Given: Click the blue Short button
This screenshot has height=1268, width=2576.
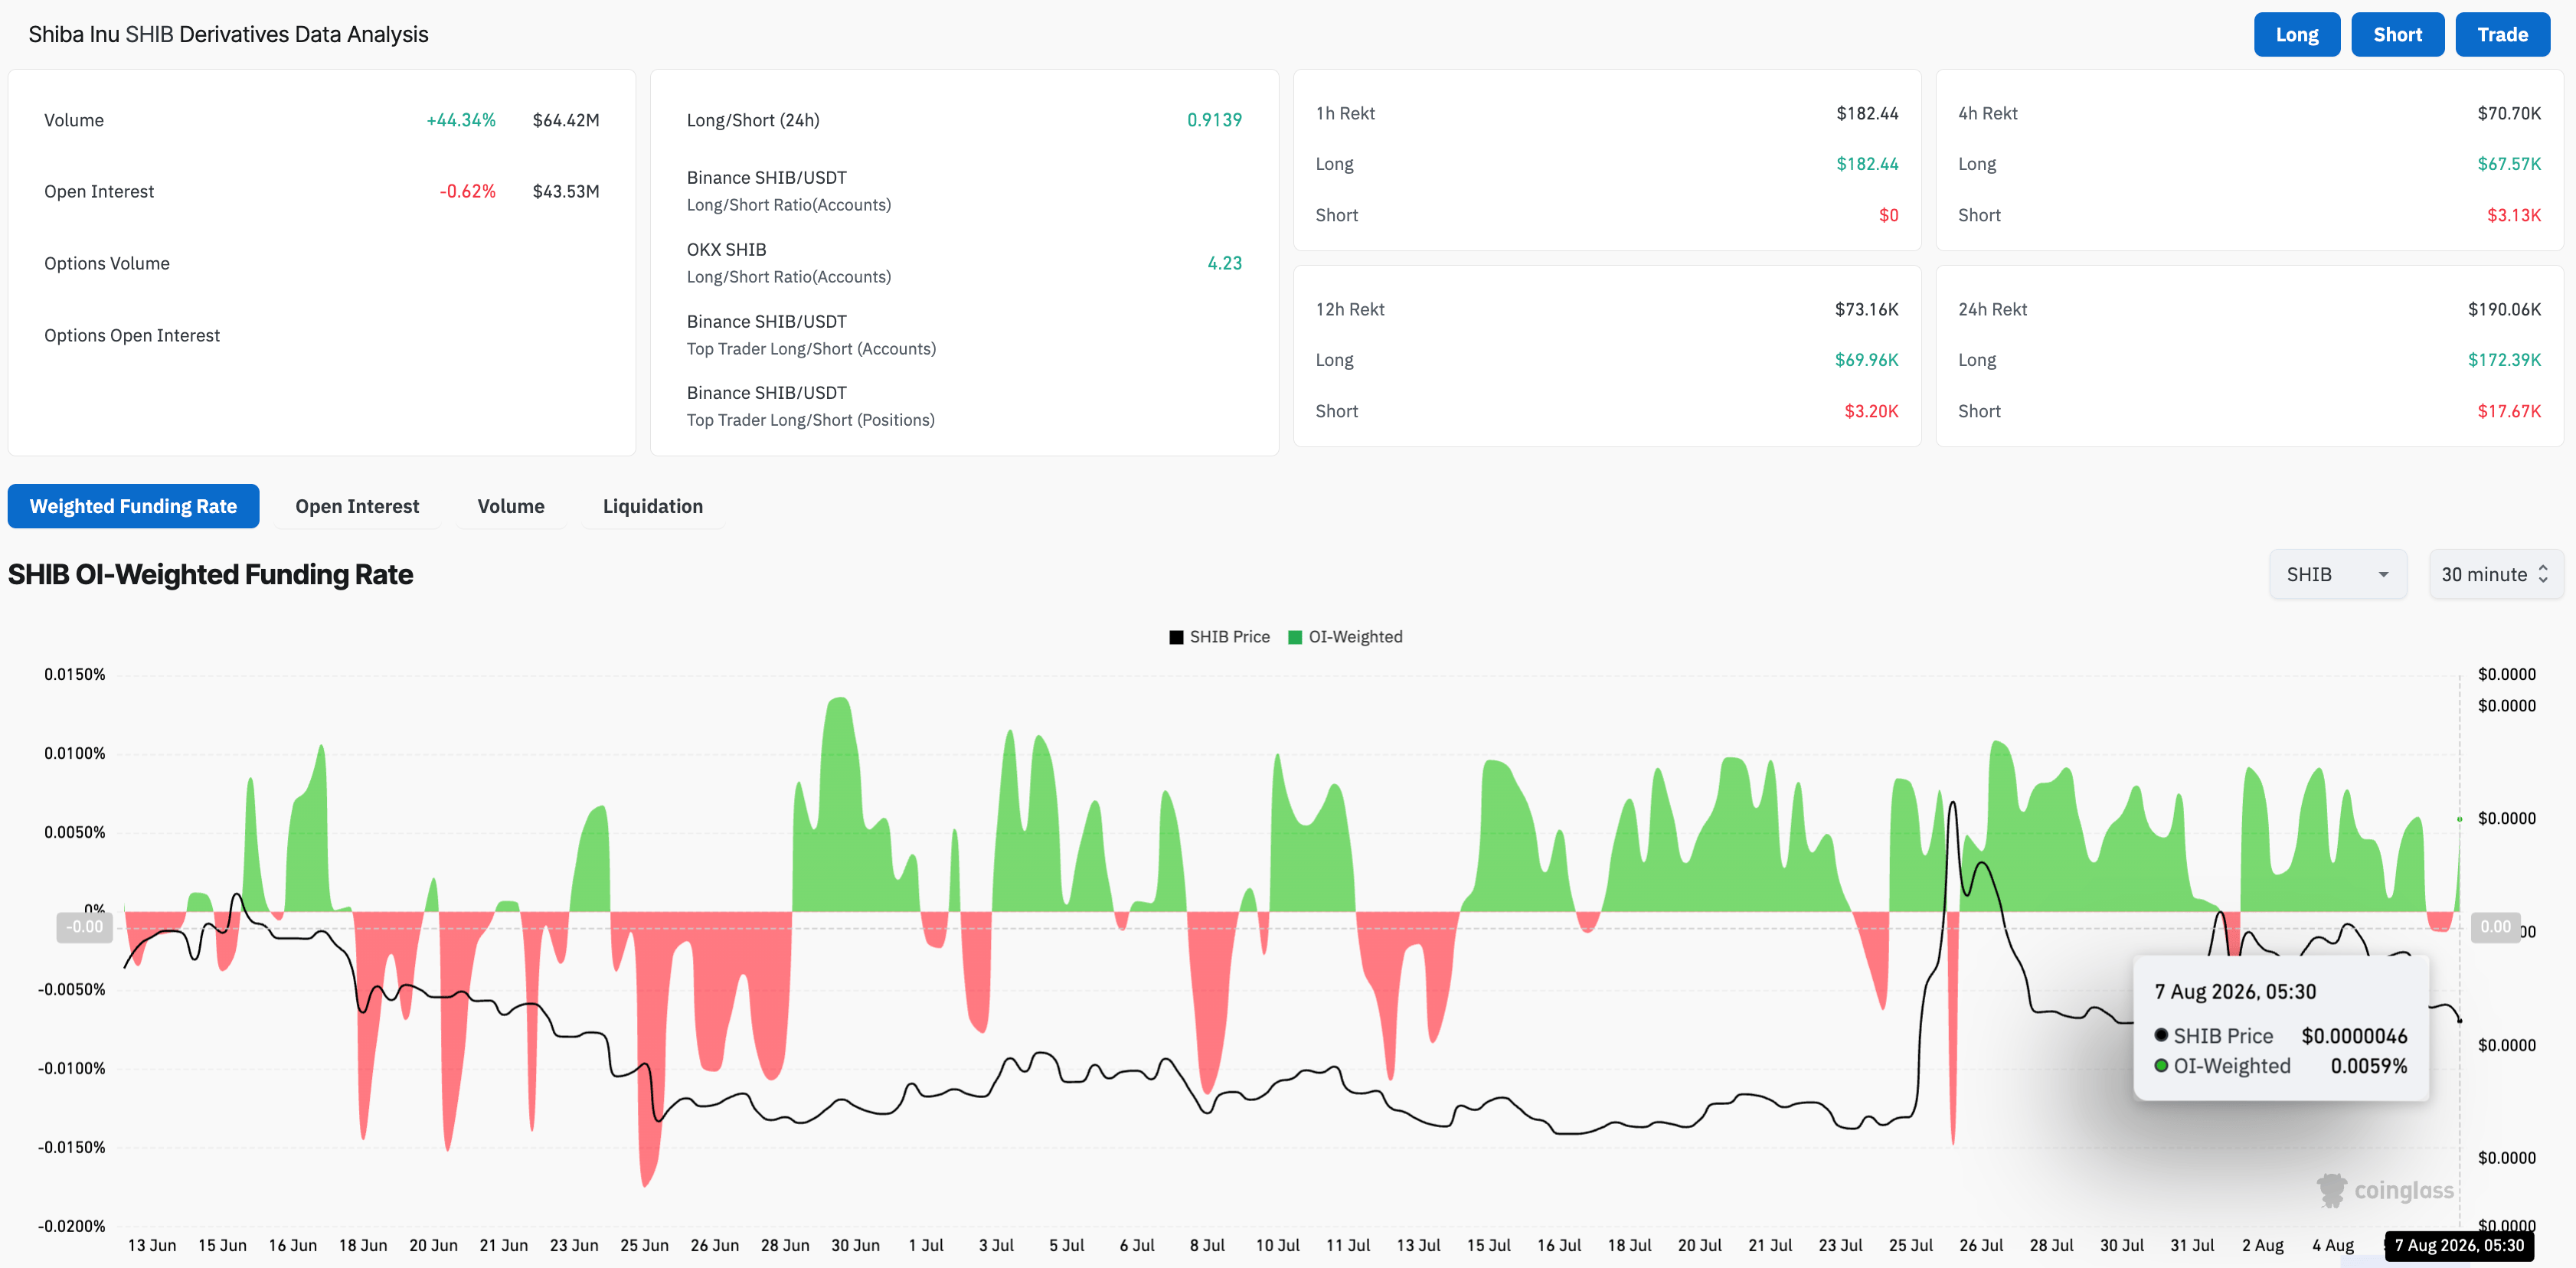Looking at the screenshot, I should 2397,35.
